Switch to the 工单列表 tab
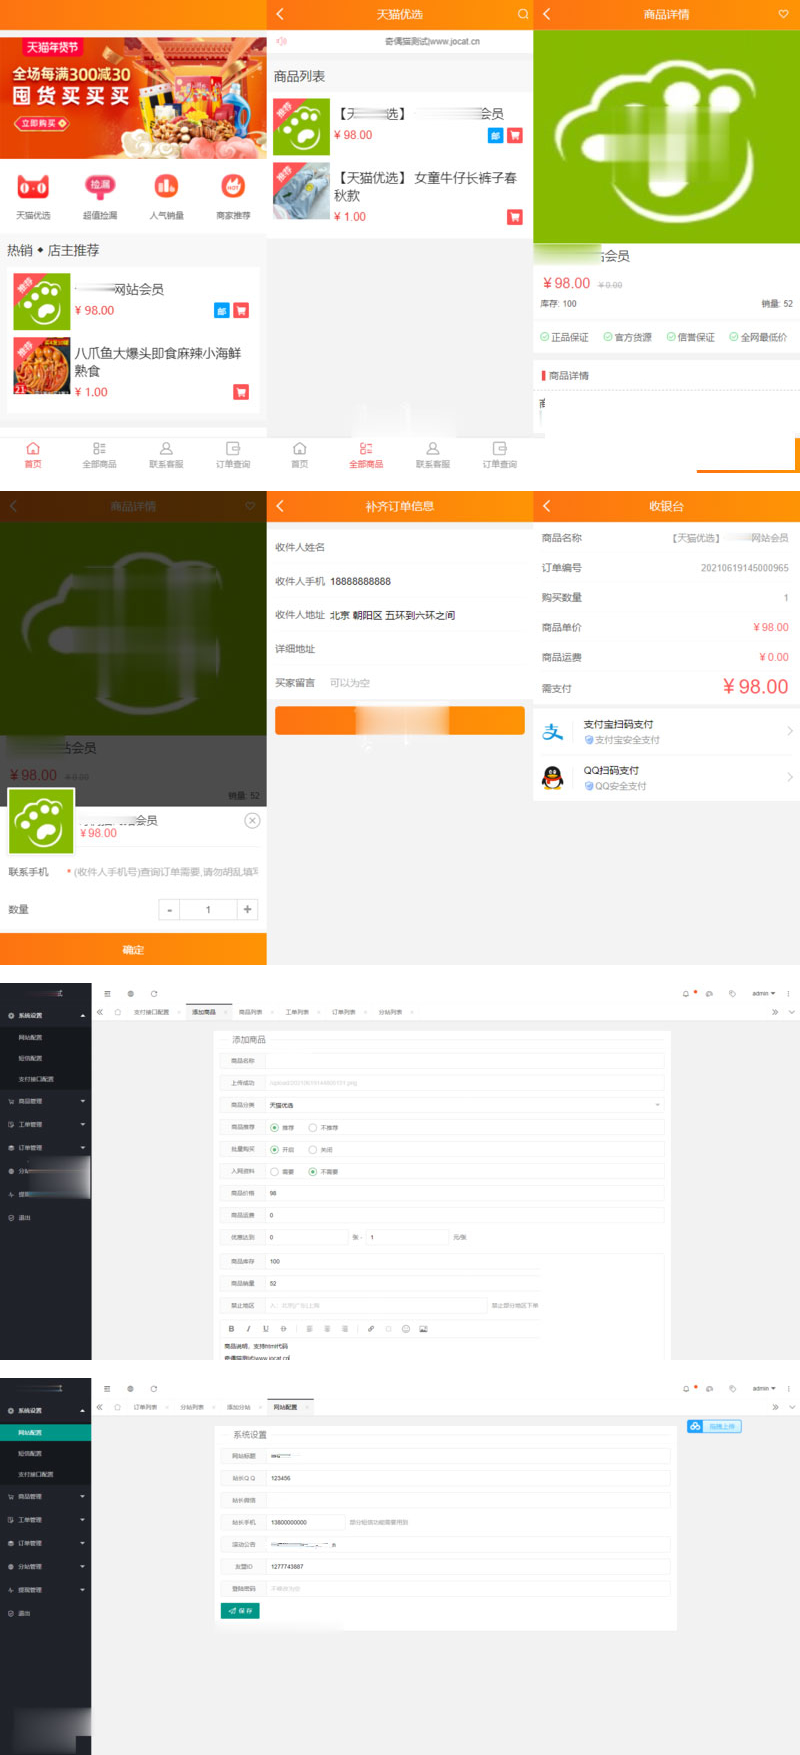This screenshot has height=1755, width=800. (297, 1012)
